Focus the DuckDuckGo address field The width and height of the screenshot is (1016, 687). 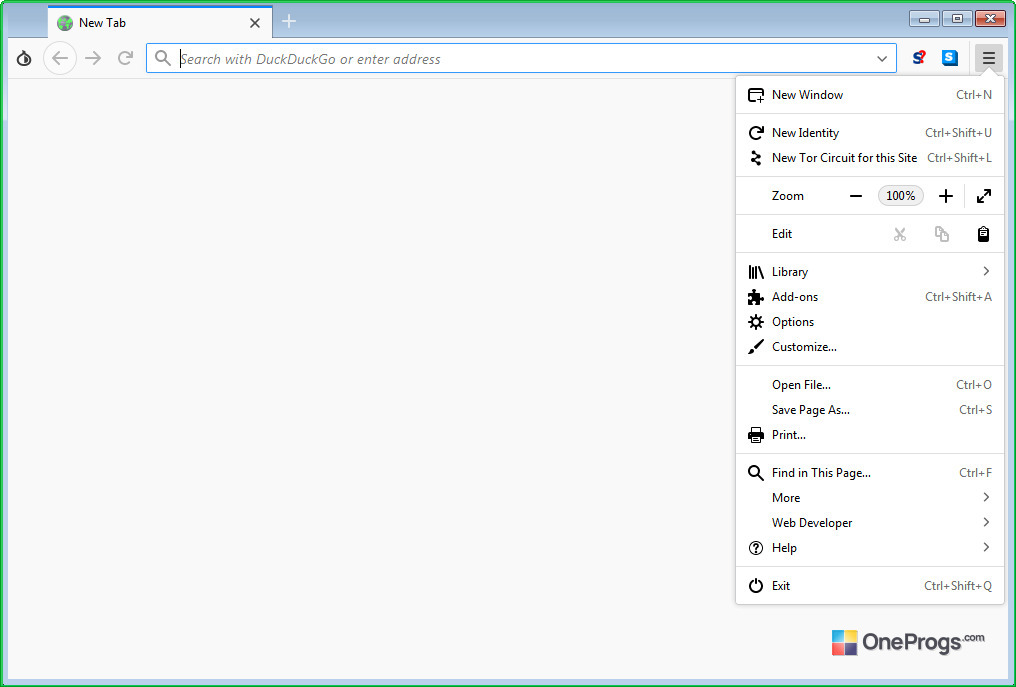[x=521, y=59]
